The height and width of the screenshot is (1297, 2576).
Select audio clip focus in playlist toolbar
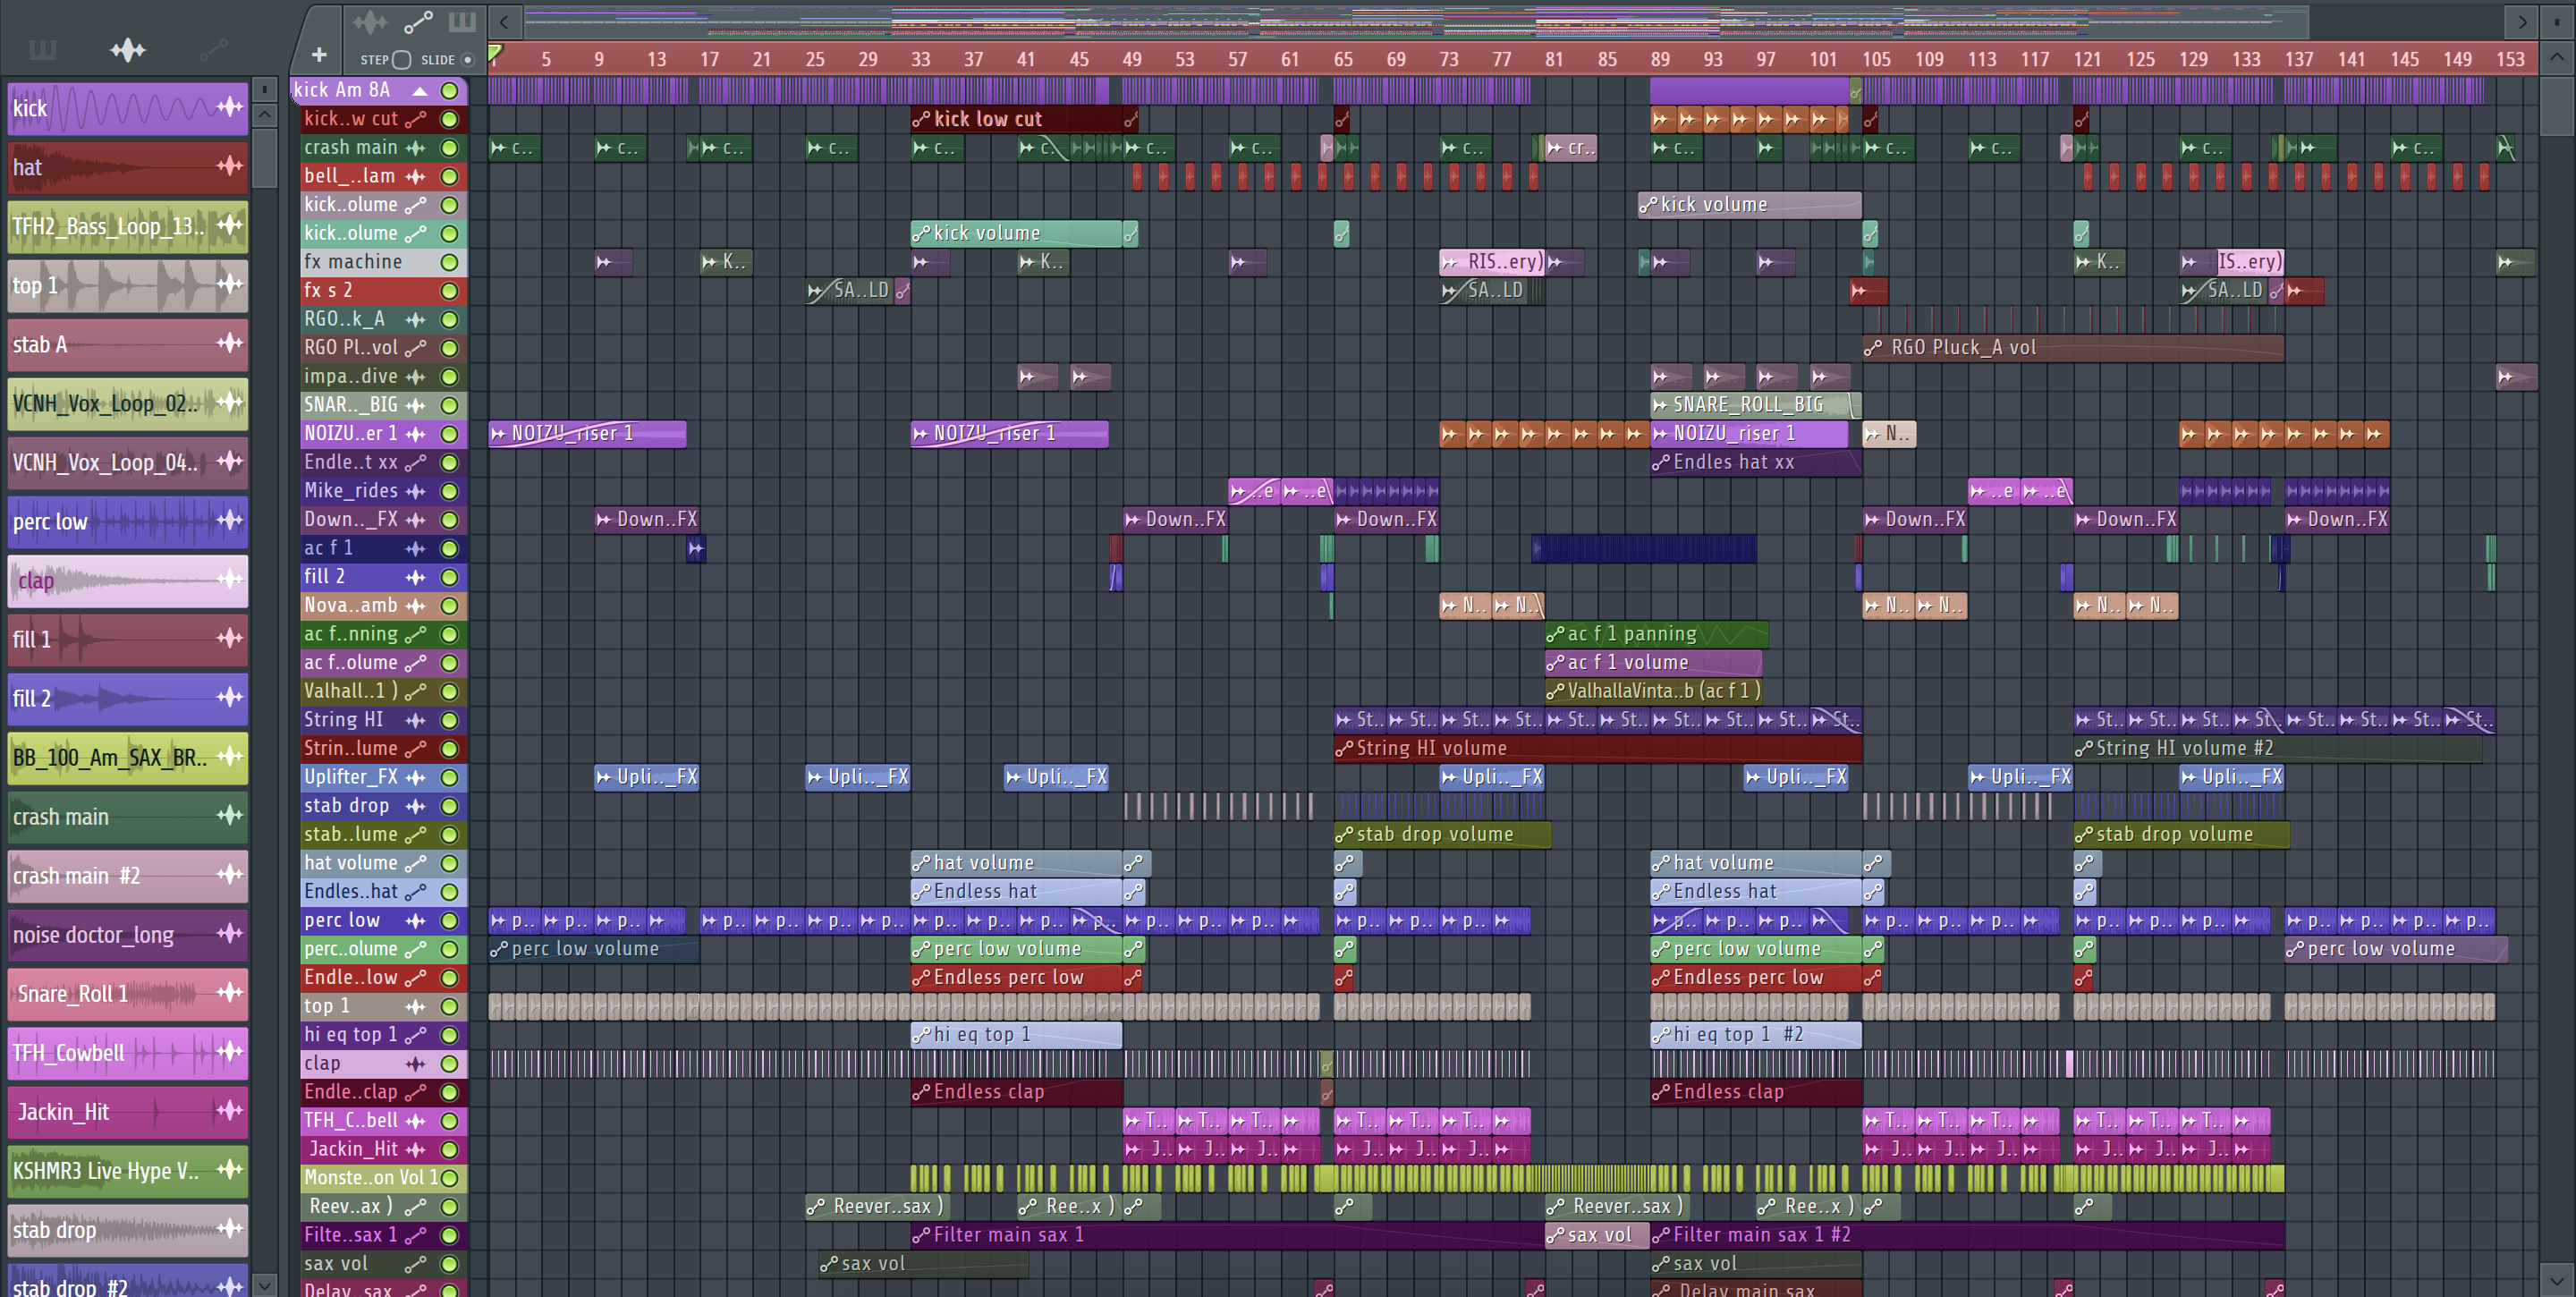click(x=370, y=21)
